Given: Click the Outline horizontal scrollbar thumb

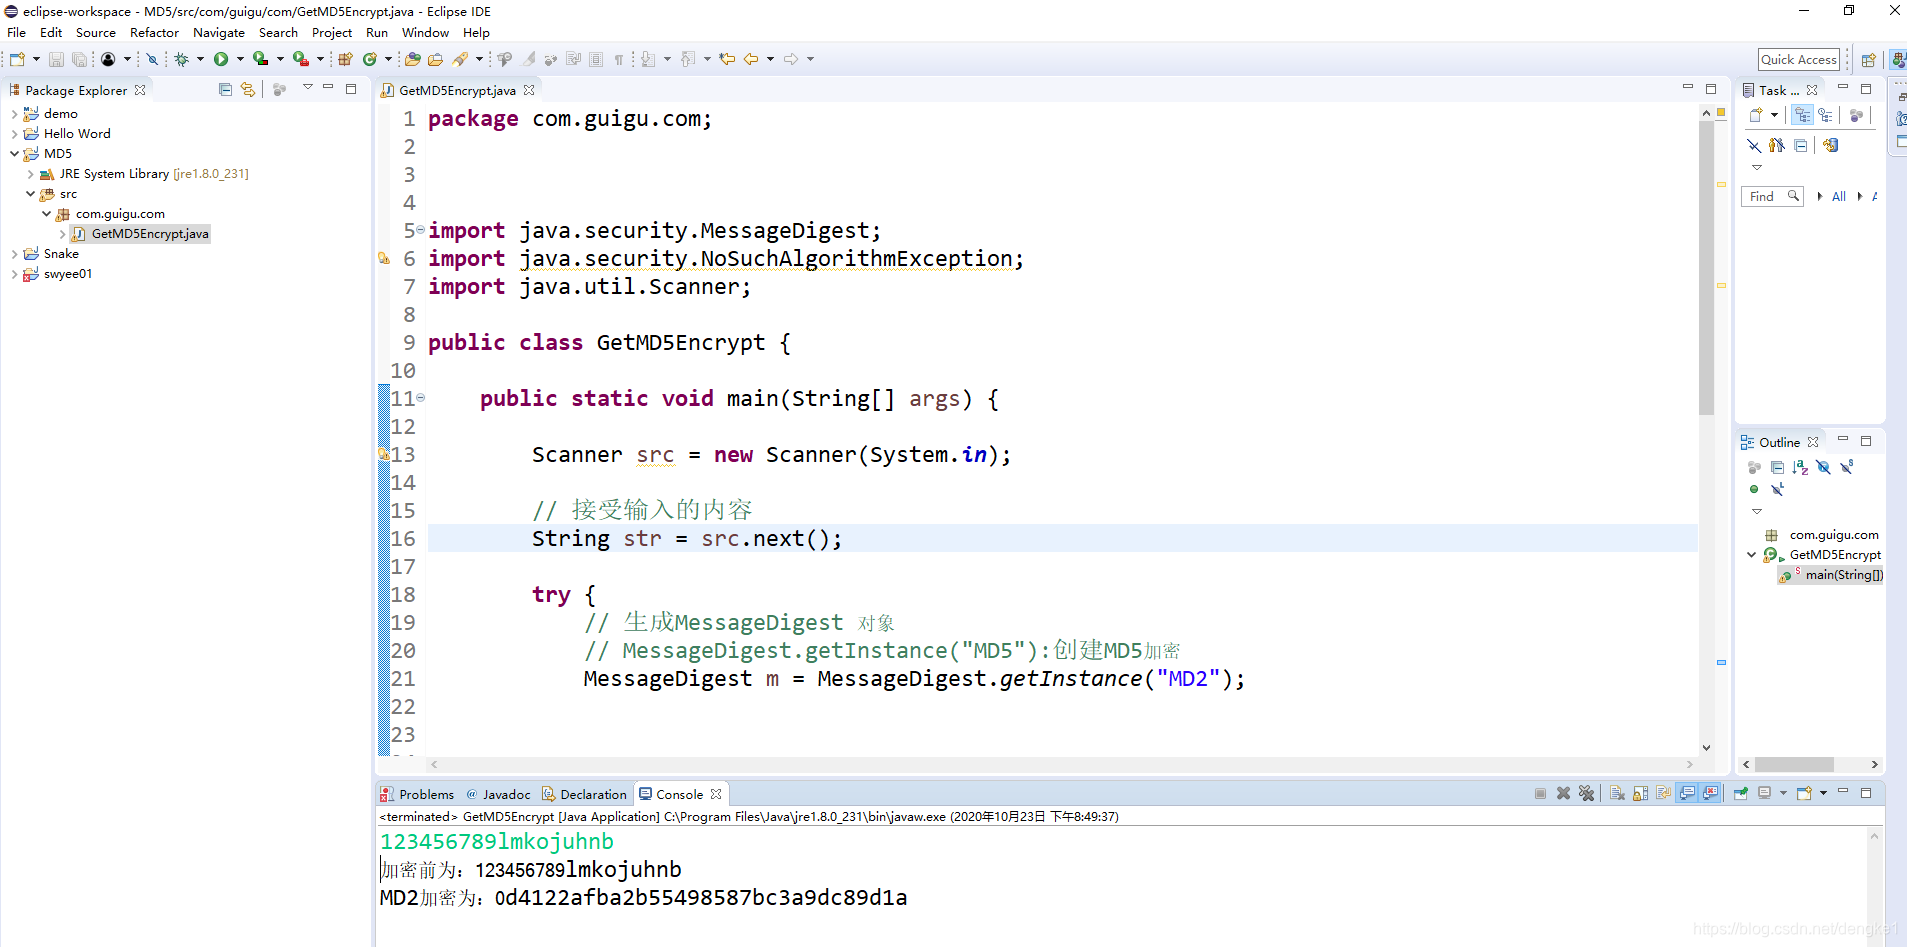Looking at the screenshot, I should tap(1794, 764).
